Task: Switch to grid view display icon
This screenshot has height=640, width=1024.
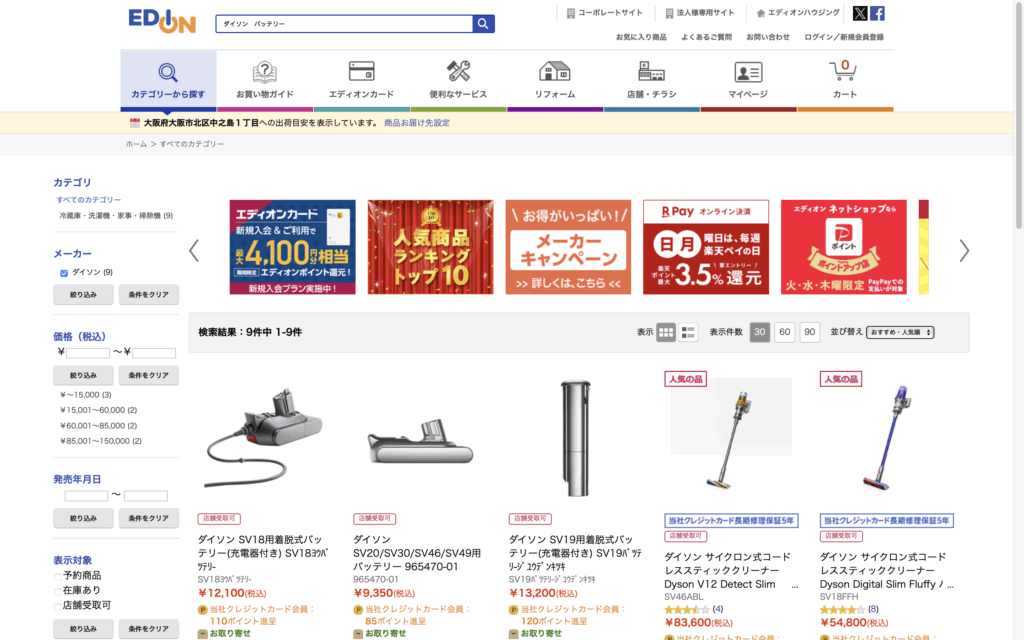Action: point(665,332)
